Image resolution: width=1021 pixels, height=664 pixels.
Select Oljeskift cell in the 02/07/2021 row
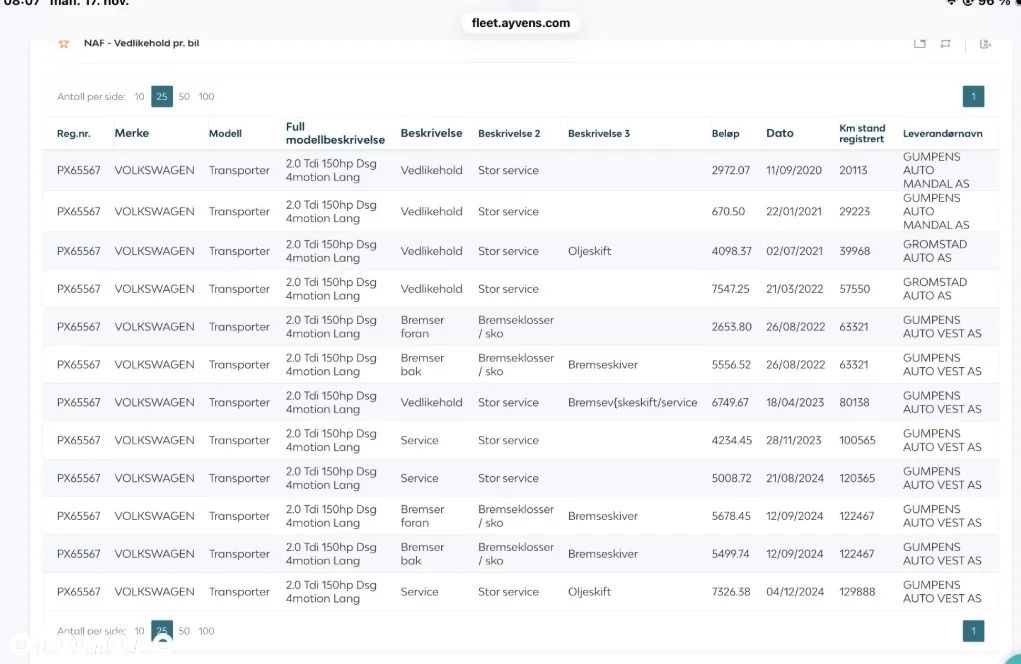click(589, 251)
